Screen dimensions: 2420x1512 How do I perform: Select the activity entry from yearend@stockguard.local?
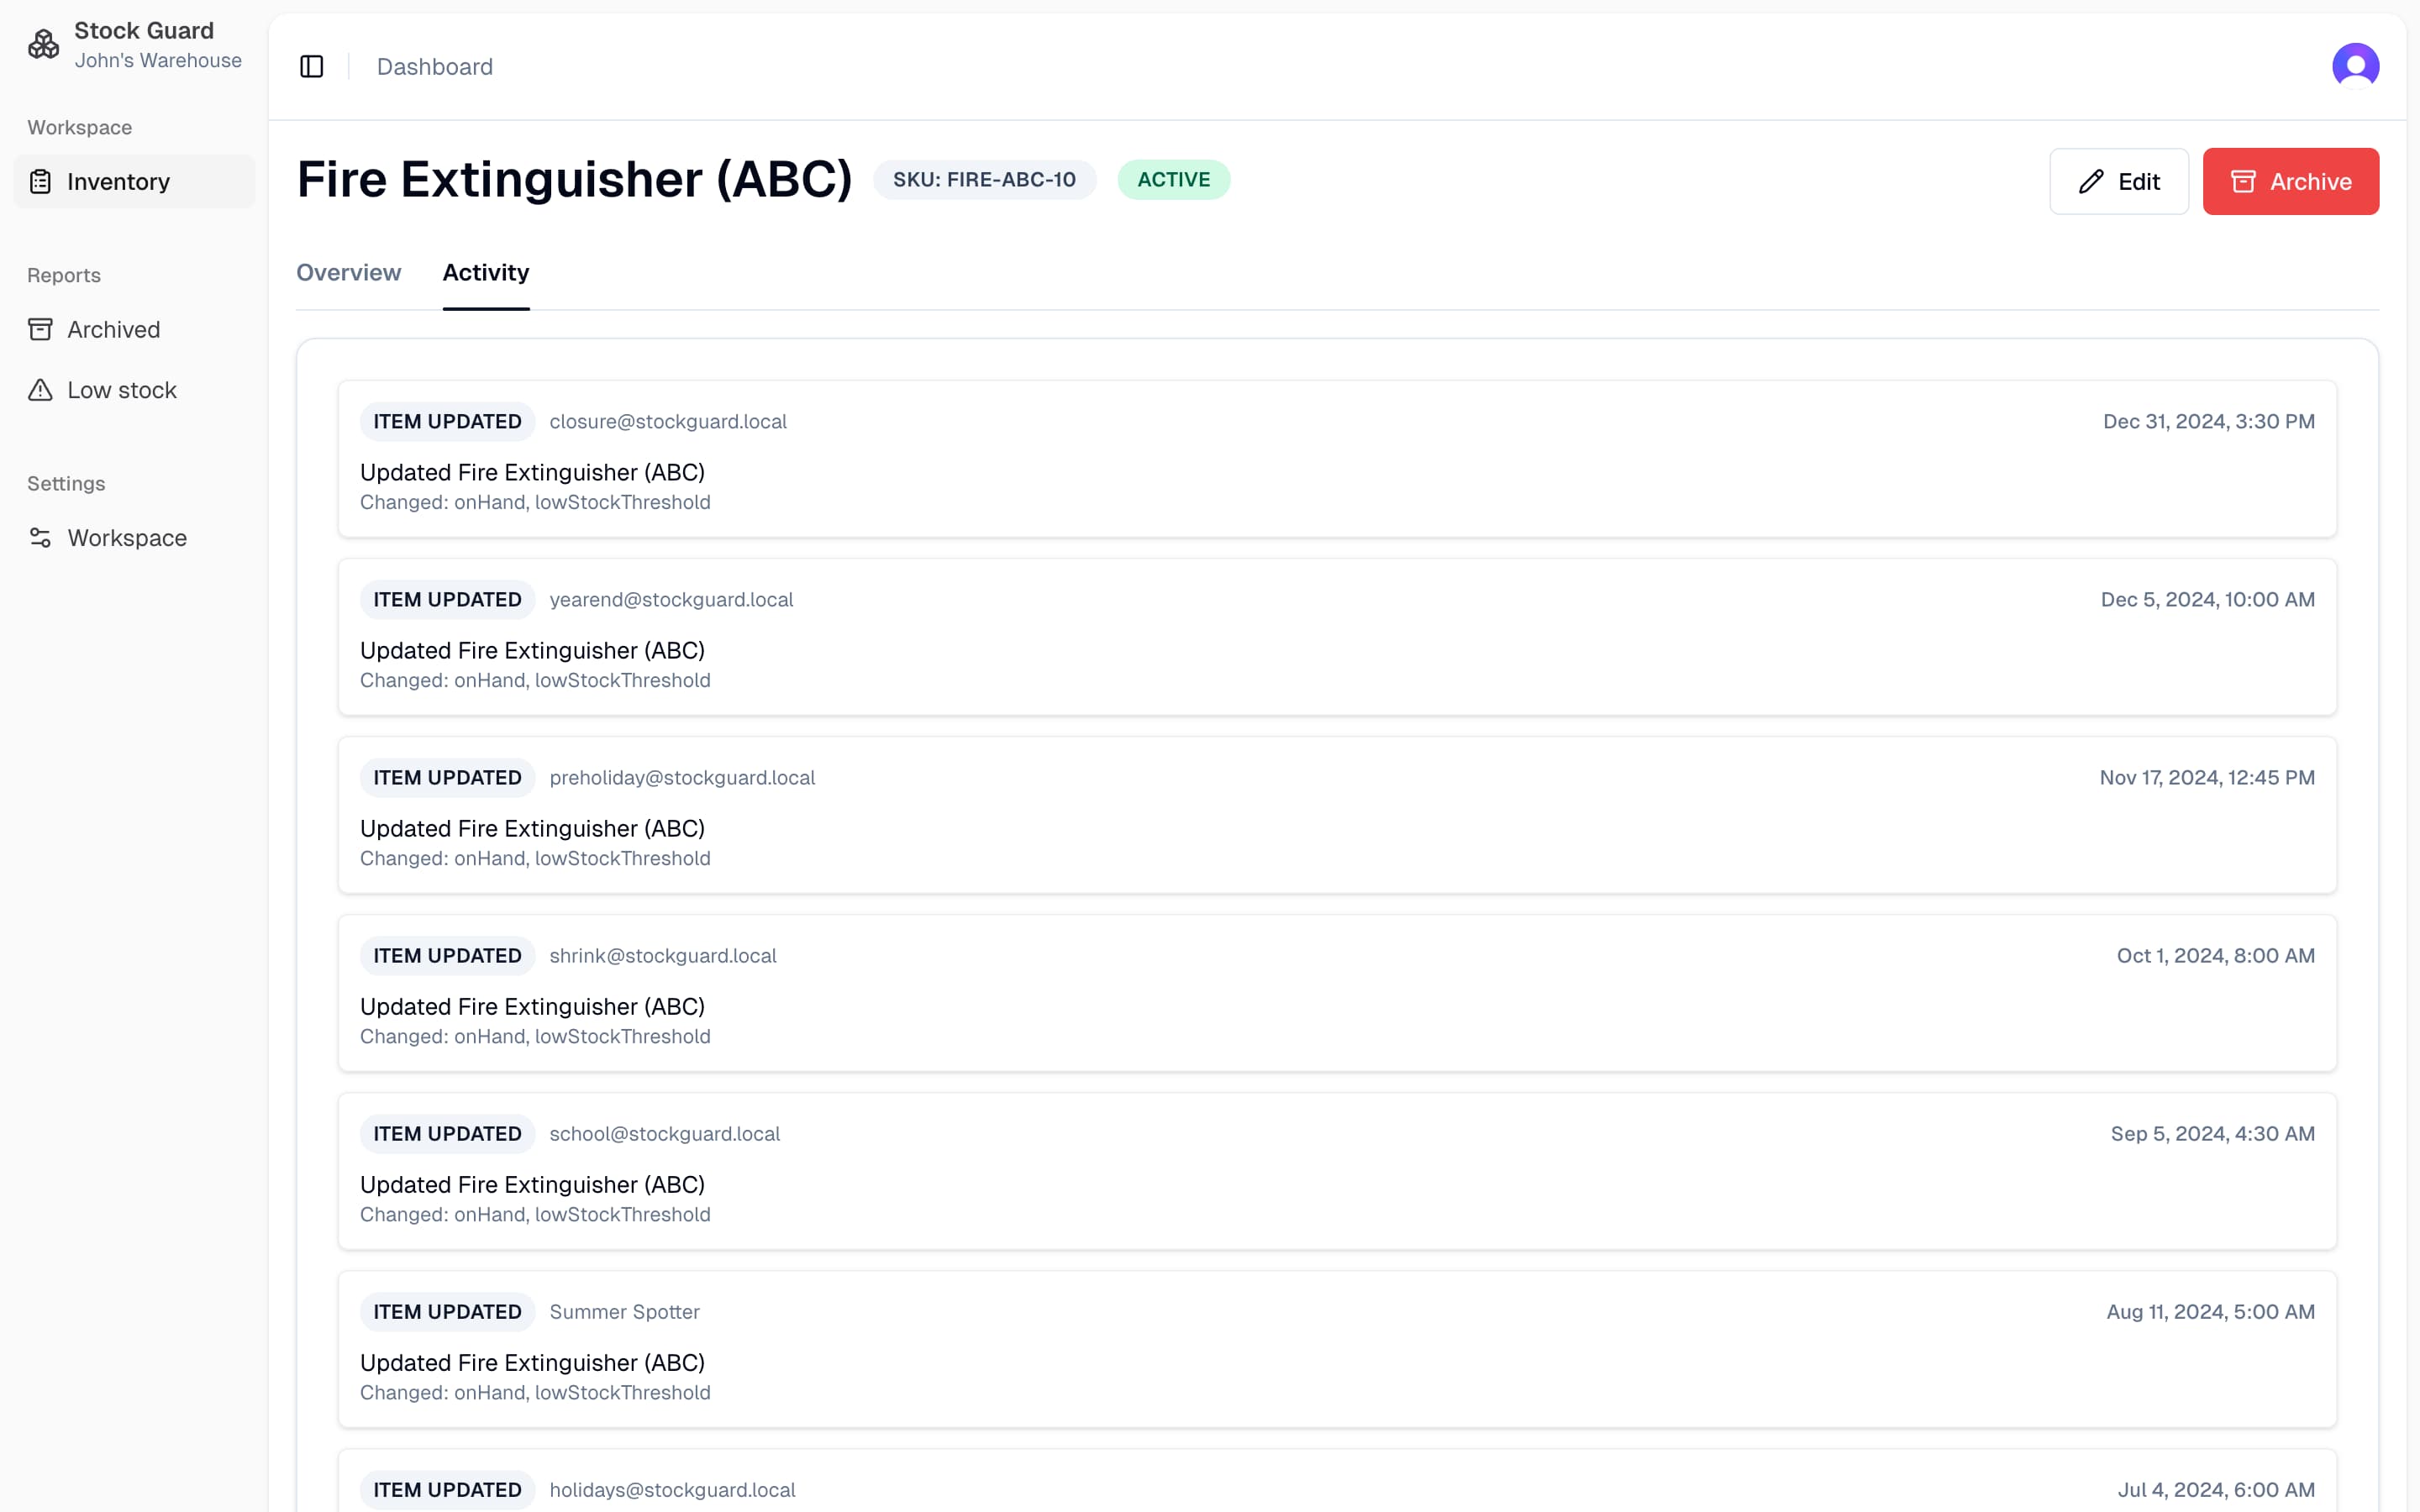[x=1337, y=637]
